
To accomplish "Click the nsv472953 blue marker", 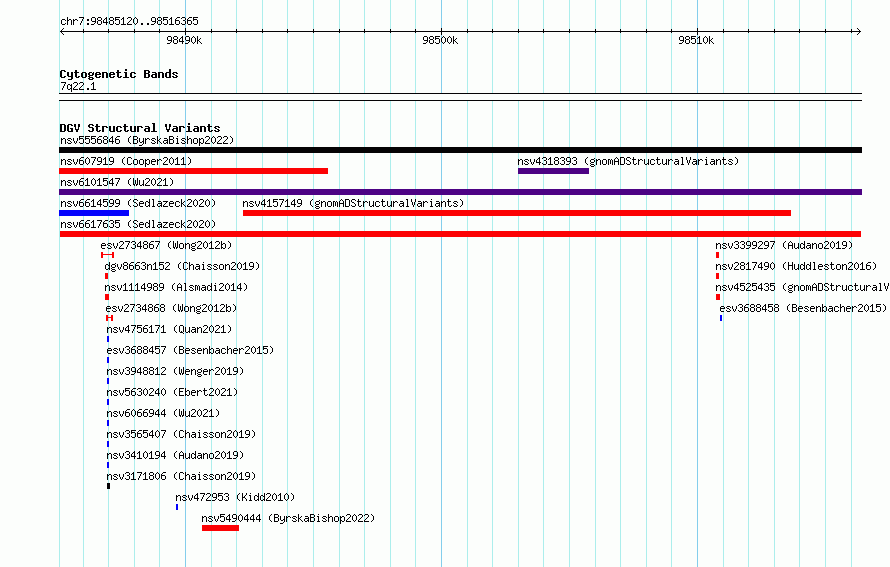I will point(177,507).
